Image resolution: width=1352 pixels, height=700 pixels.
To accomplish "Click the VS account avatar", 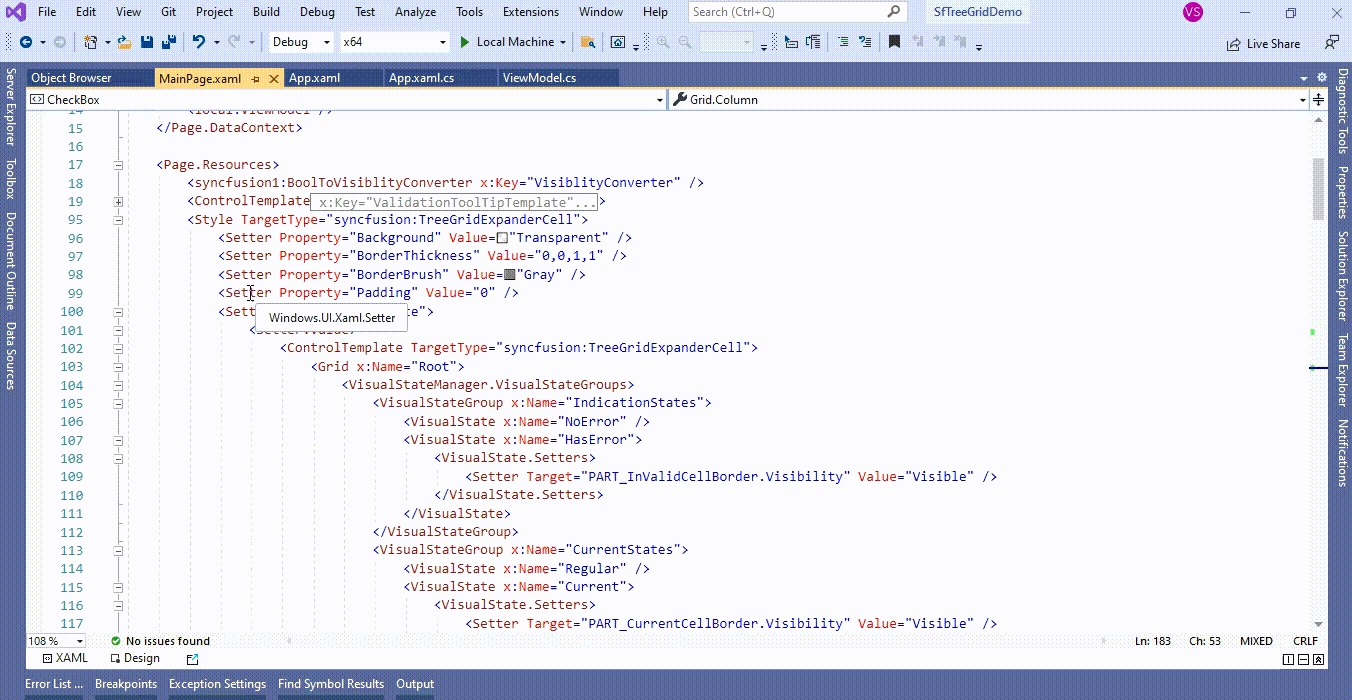I will [x=1192, y=12].
